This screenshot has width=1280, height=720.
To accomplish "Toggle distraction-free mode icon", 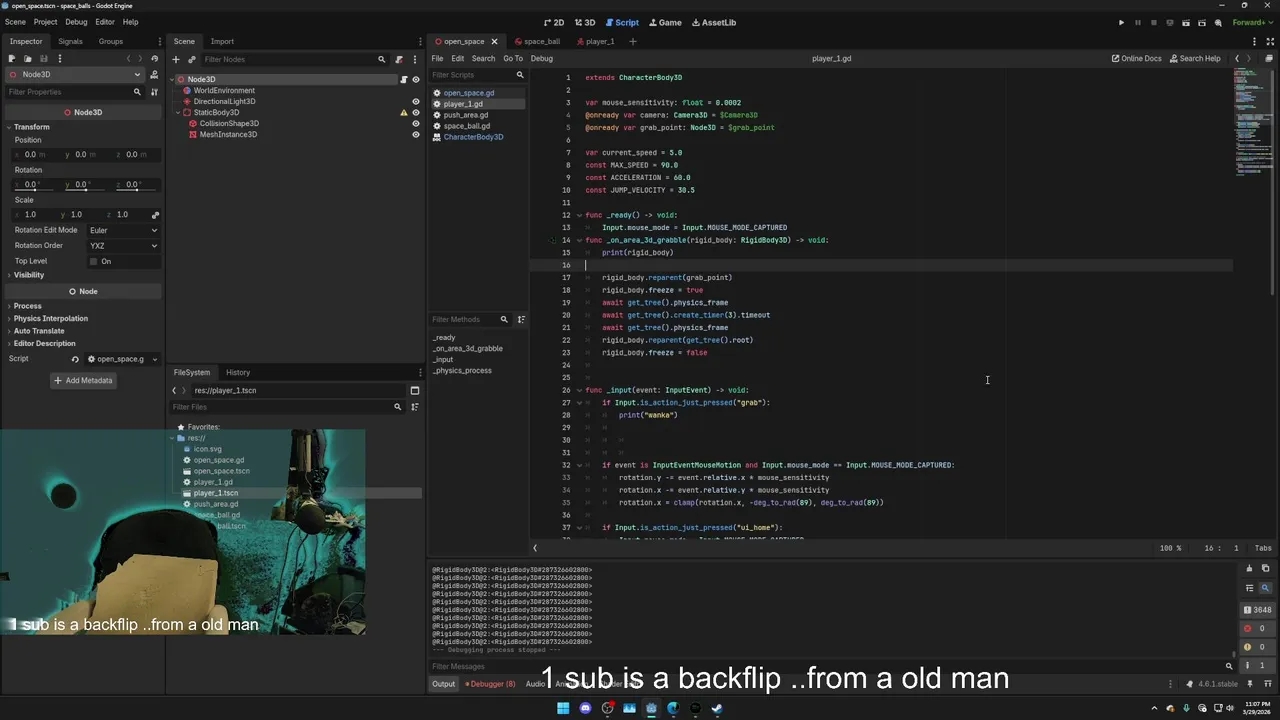I will pos(1270,41).
